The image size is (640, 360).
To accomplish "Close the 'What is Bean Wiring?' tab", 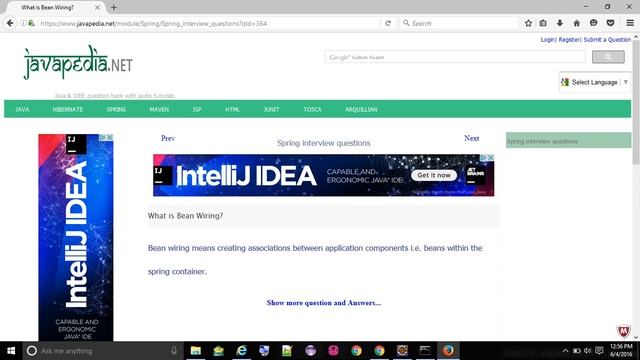I will tap(97, 7).
